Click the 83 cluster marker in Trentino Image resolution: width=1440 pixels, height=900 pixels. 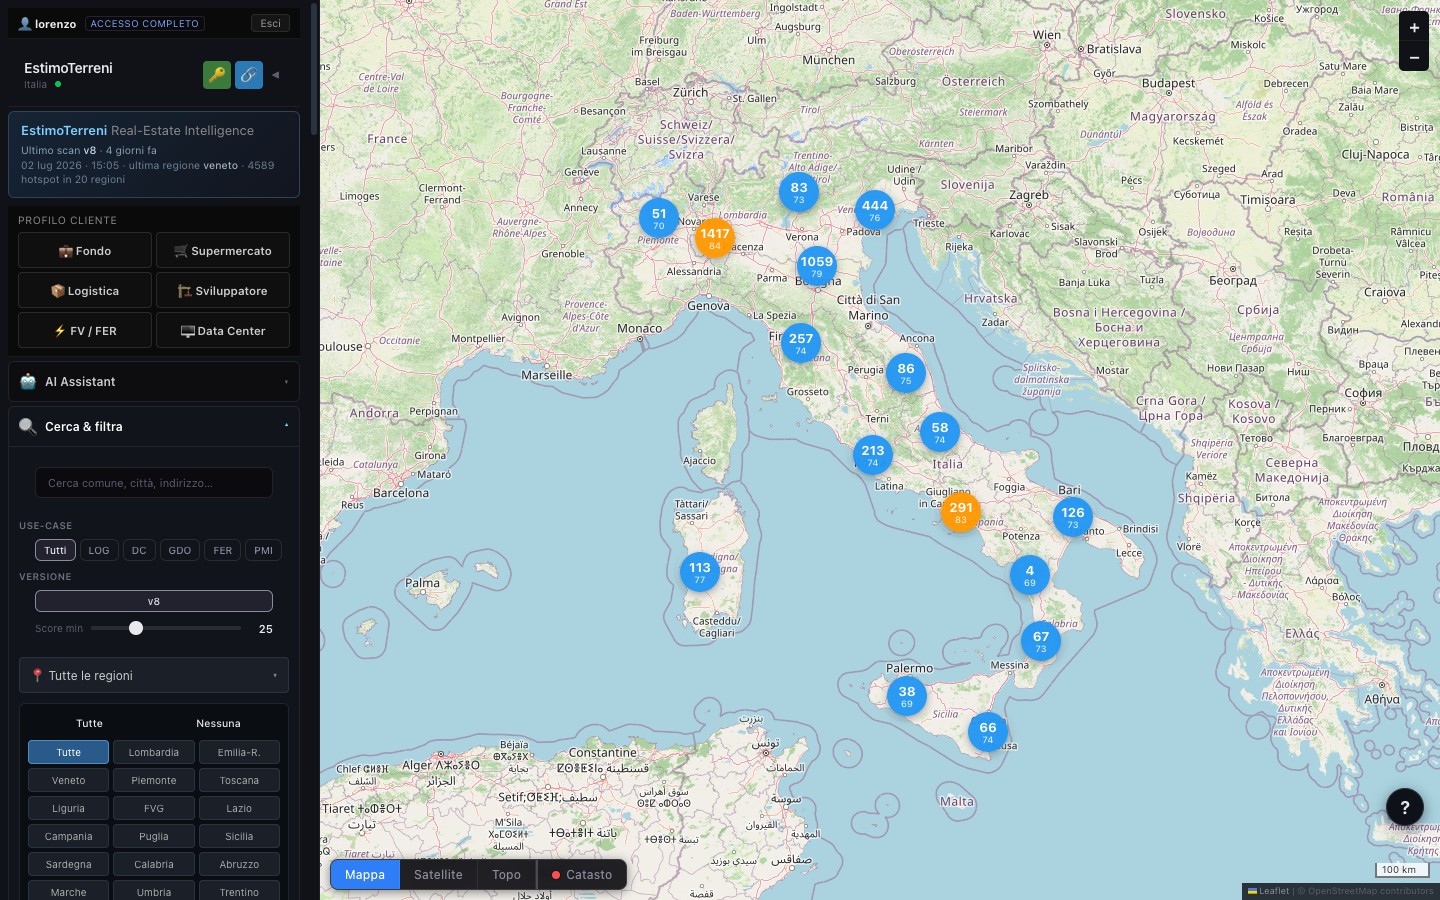pos(799,192)
